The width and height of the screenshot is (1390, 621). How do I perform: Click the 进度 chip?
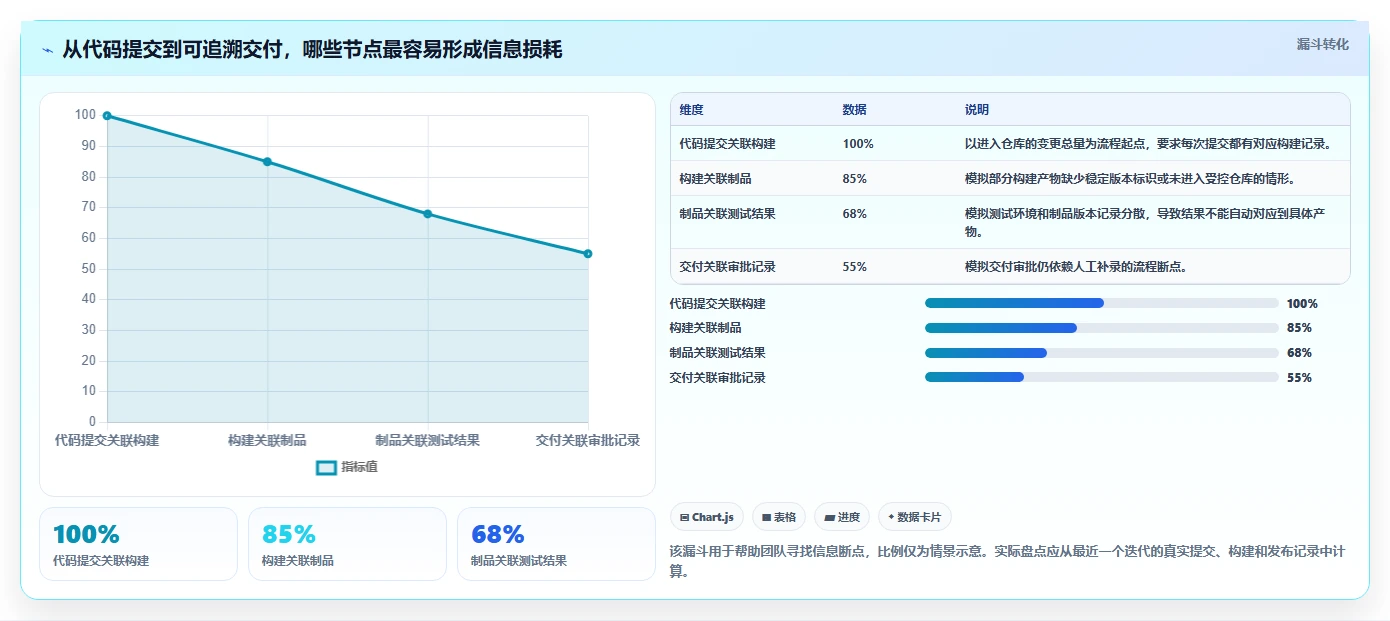point(842,517)
